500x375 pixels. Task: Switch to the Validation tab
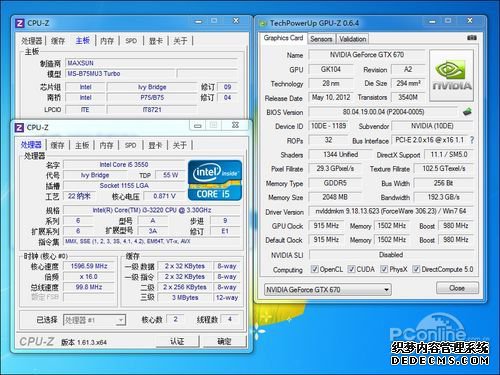pos(352,39)
